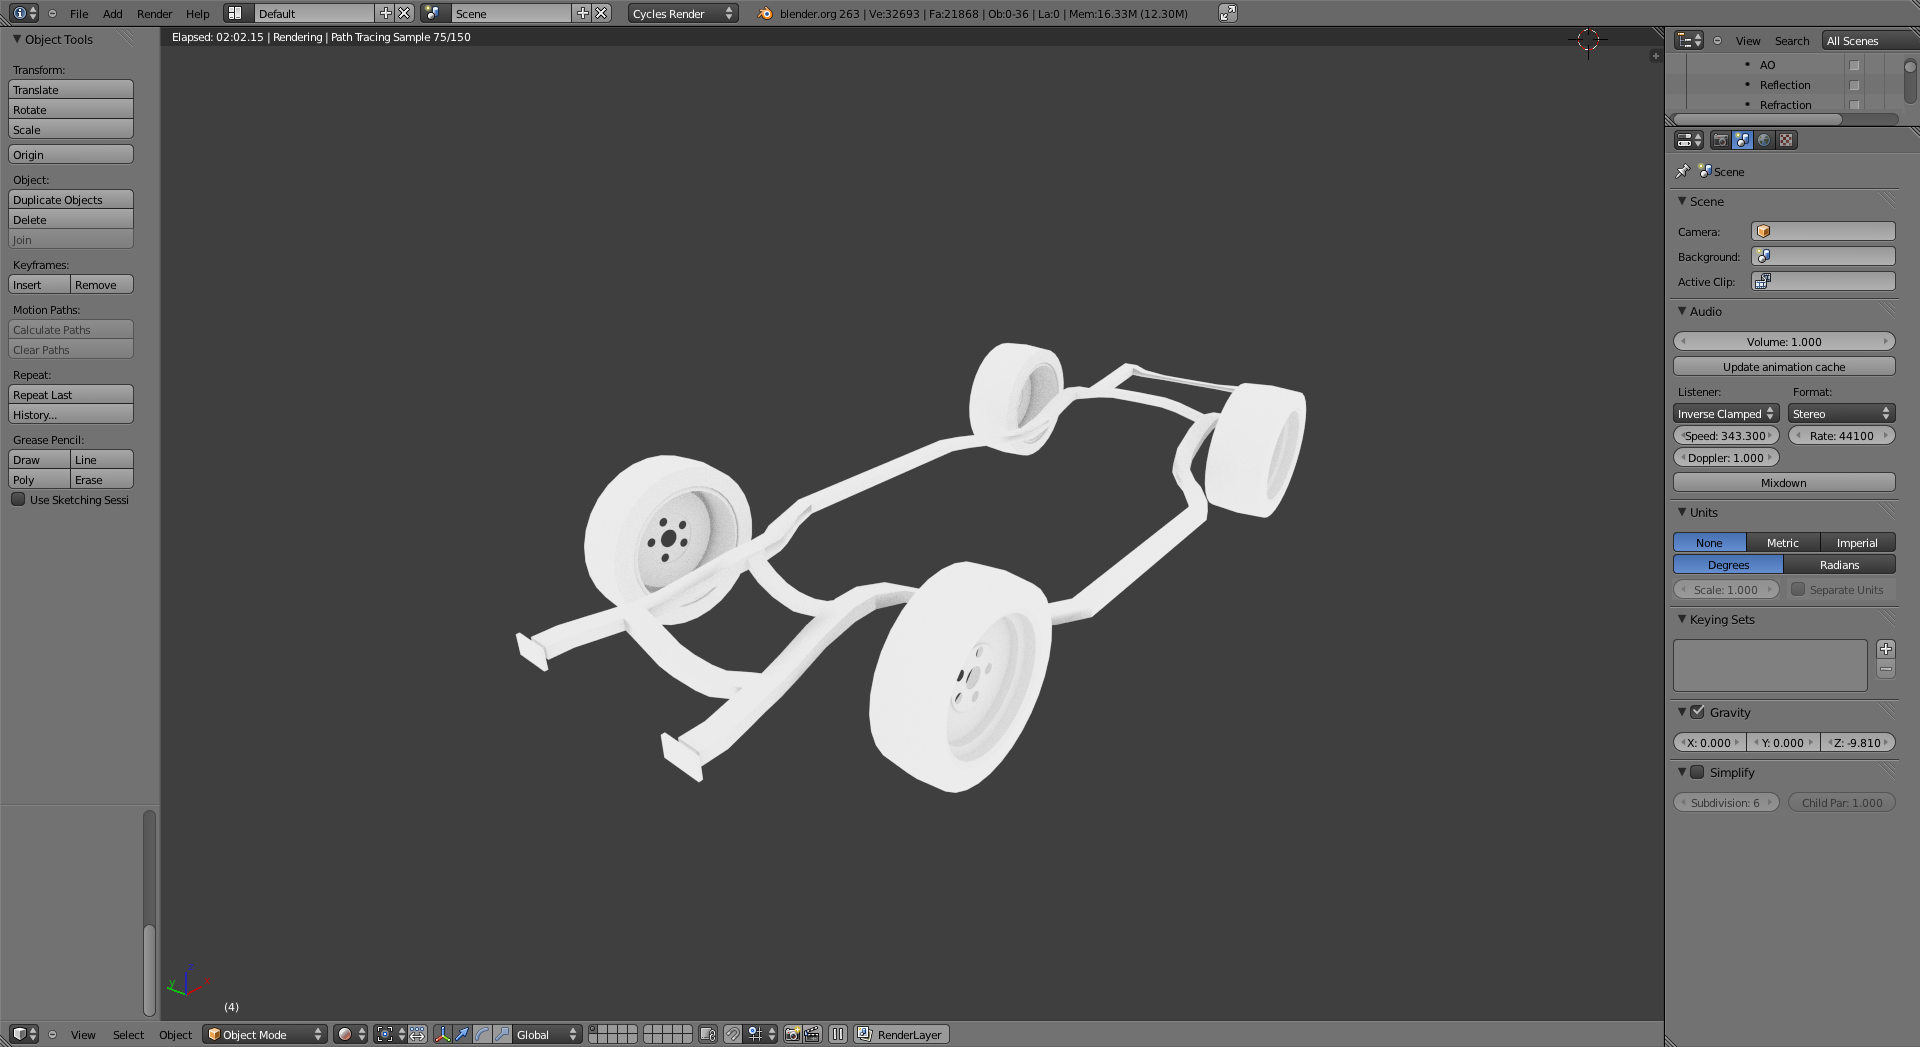Viewport: 1920px width, 1047px height.
Task: Toggle the Reflection pass checkbox
Action: tap(1854, 85)
